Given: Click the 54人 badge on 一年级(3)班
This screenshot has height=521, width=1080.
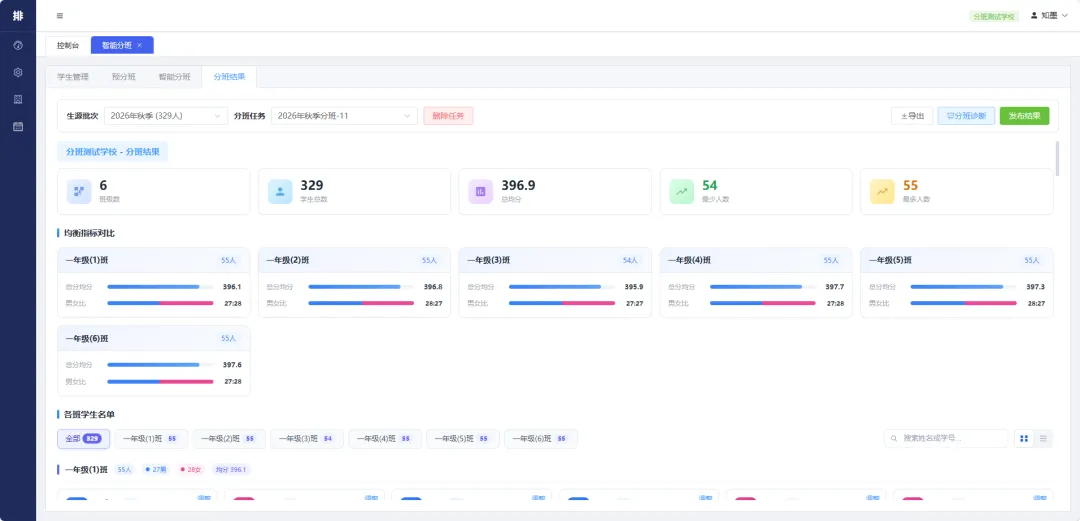Looking at the screenshot, I should click(630, 260).
